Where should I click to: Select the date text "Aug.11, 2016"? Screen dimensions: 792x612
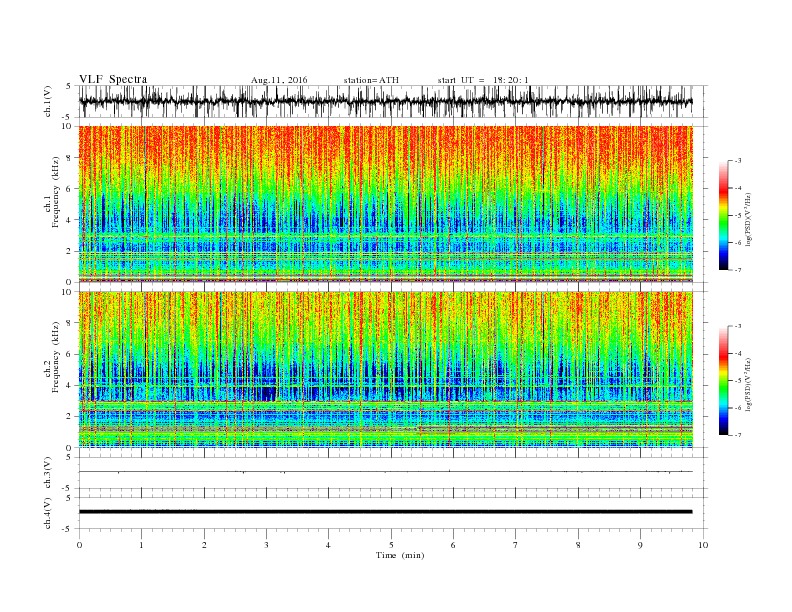point(279,80)
